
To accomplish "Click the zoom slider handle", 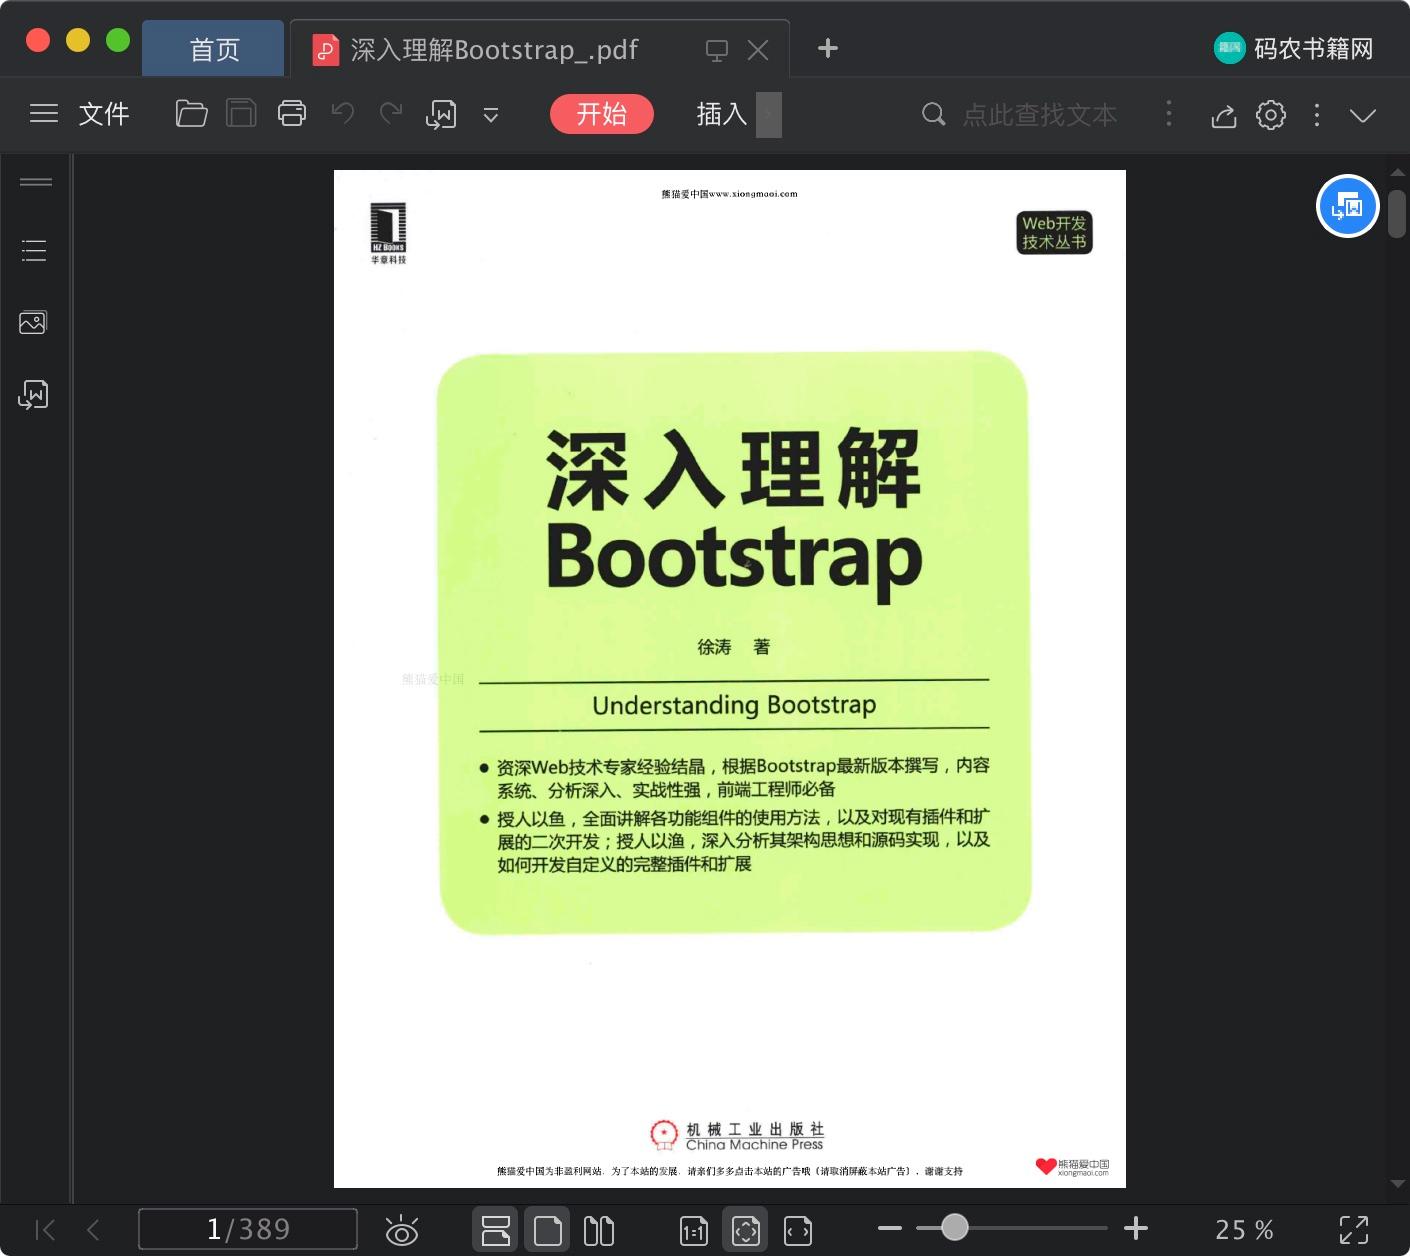I will pos(955,1227).
